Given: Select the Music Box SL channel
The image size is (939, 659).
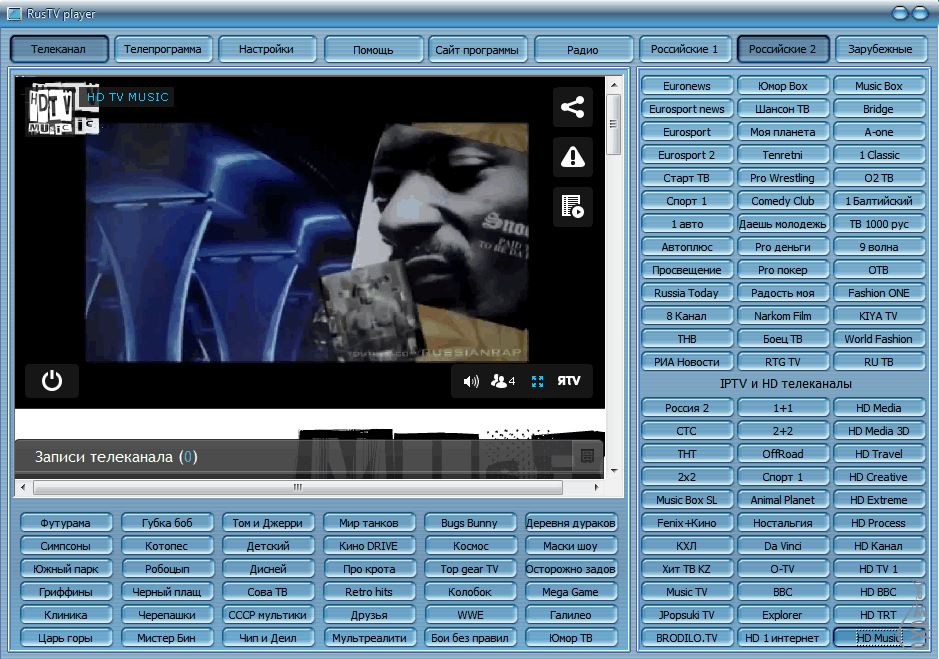Looking at the screenshot, I should (687, 500).
